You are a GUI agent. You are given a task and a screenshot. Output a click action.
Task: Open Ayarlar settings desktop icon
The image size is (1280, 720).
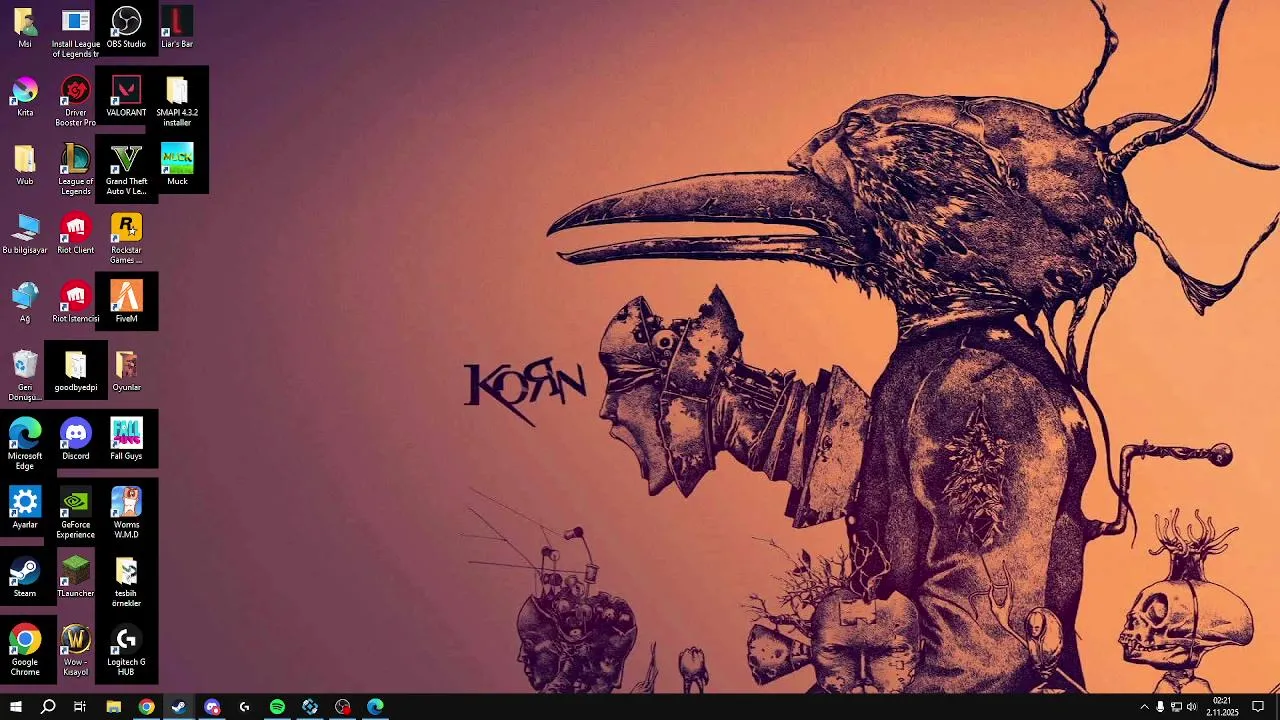[x=25, y=509]
